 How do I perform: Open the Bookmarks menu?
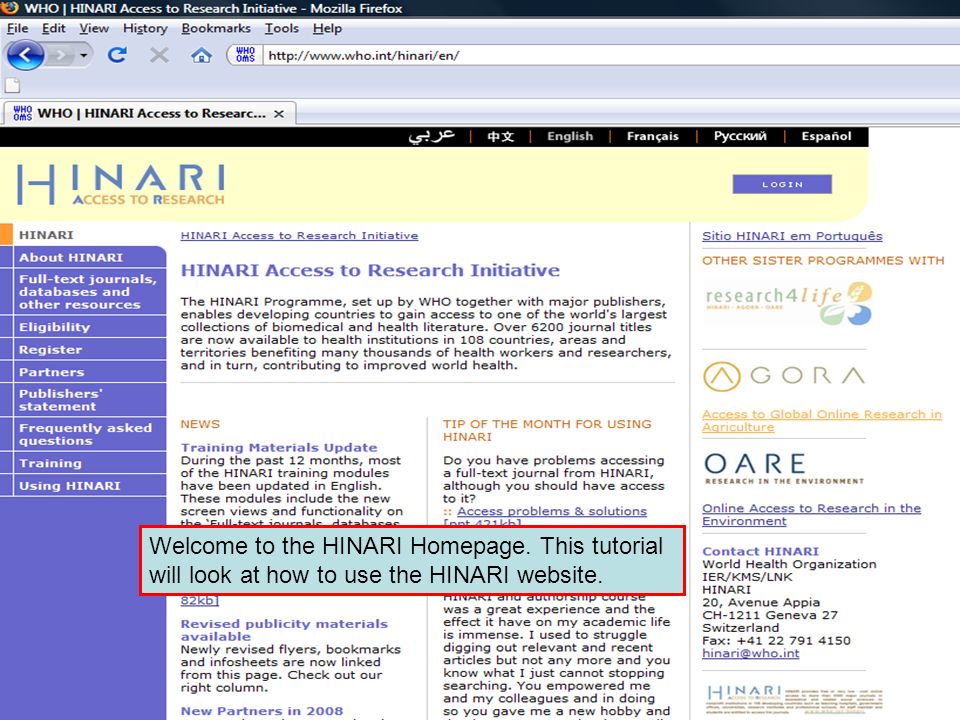[x=216, y=28]
